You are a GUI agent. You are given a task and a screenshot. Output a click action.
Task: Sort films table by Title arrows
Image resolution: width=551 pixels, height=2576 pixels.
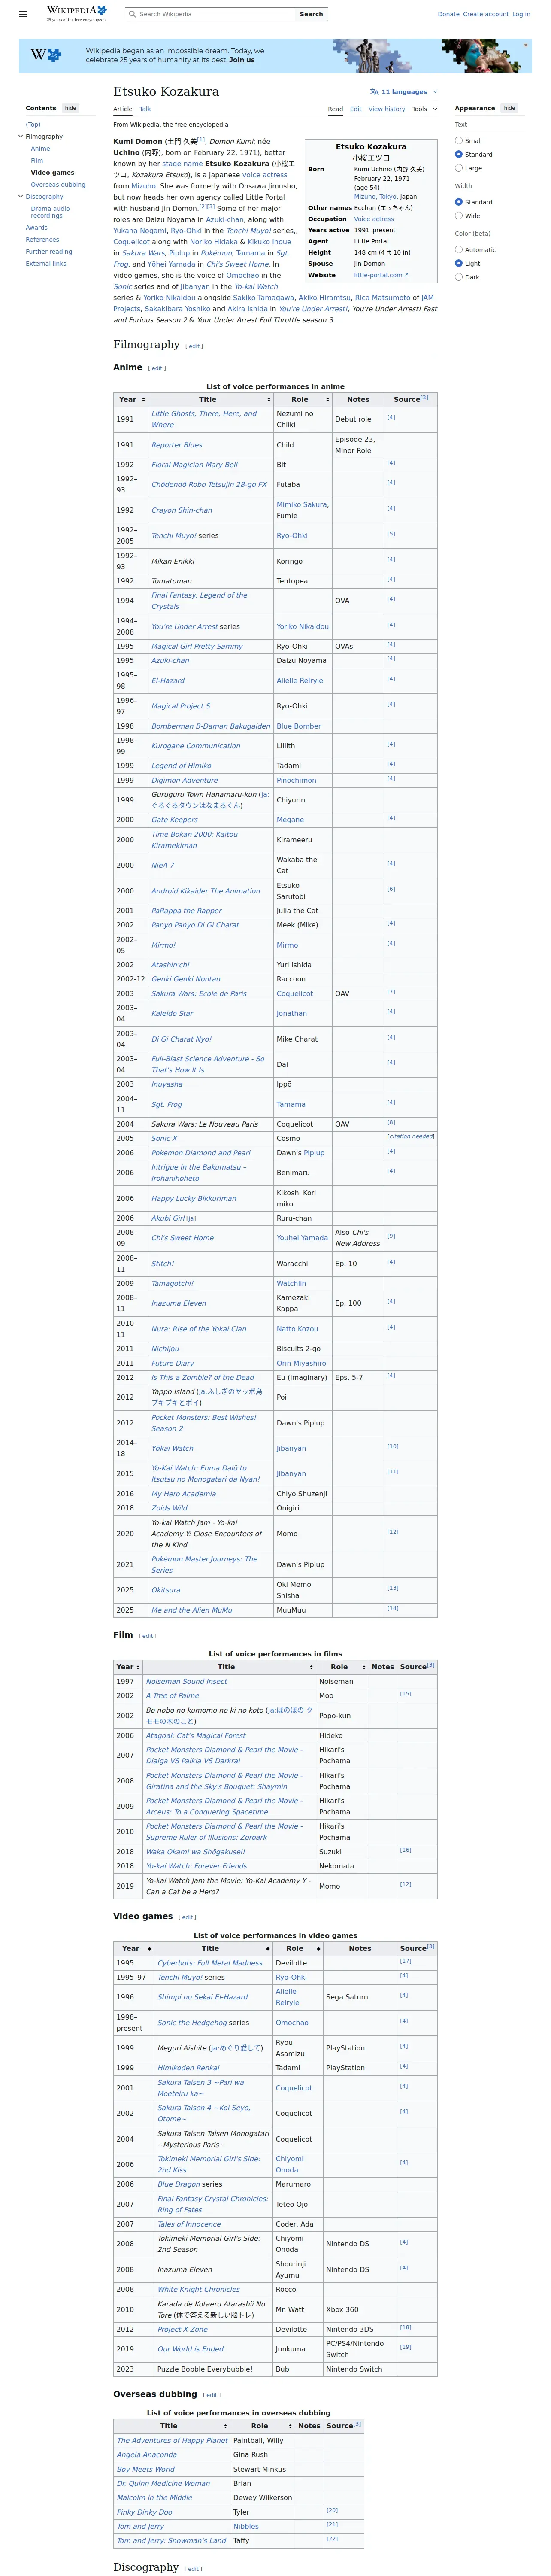coord(311,1667)
